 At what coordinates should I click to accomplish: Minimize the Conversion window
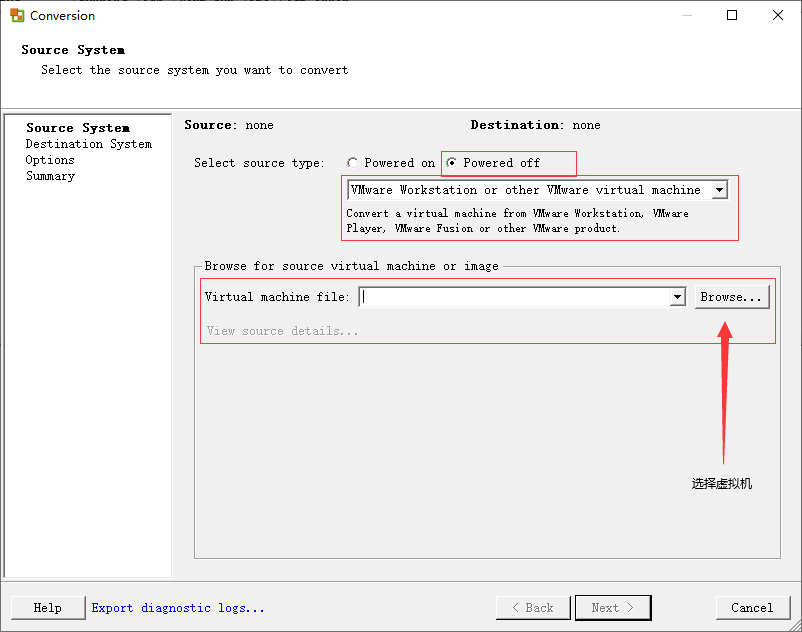(687, 15)
